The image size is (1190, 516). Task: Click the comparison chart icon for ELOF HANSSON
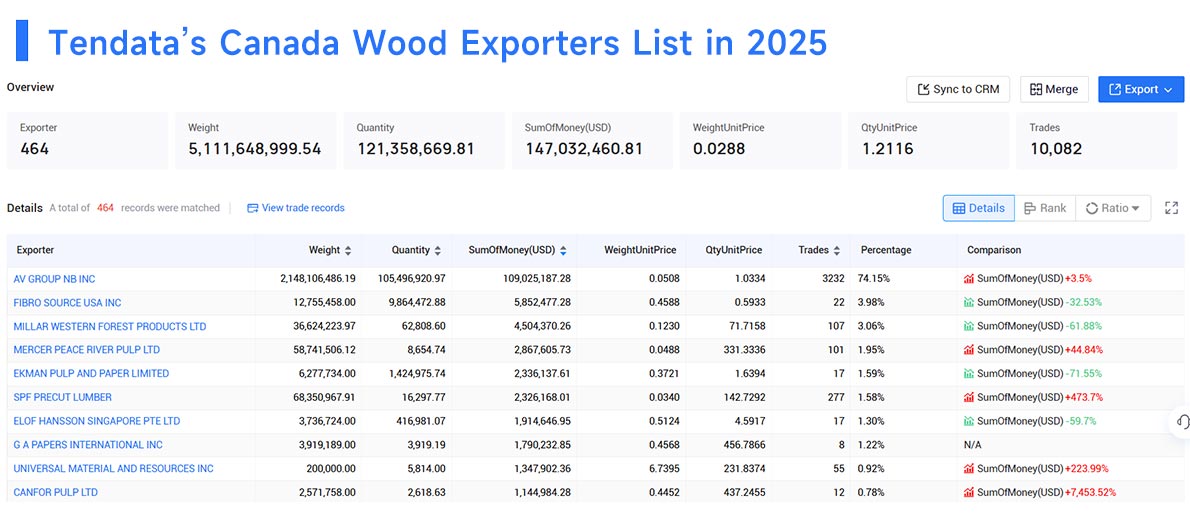coord(969,420)
